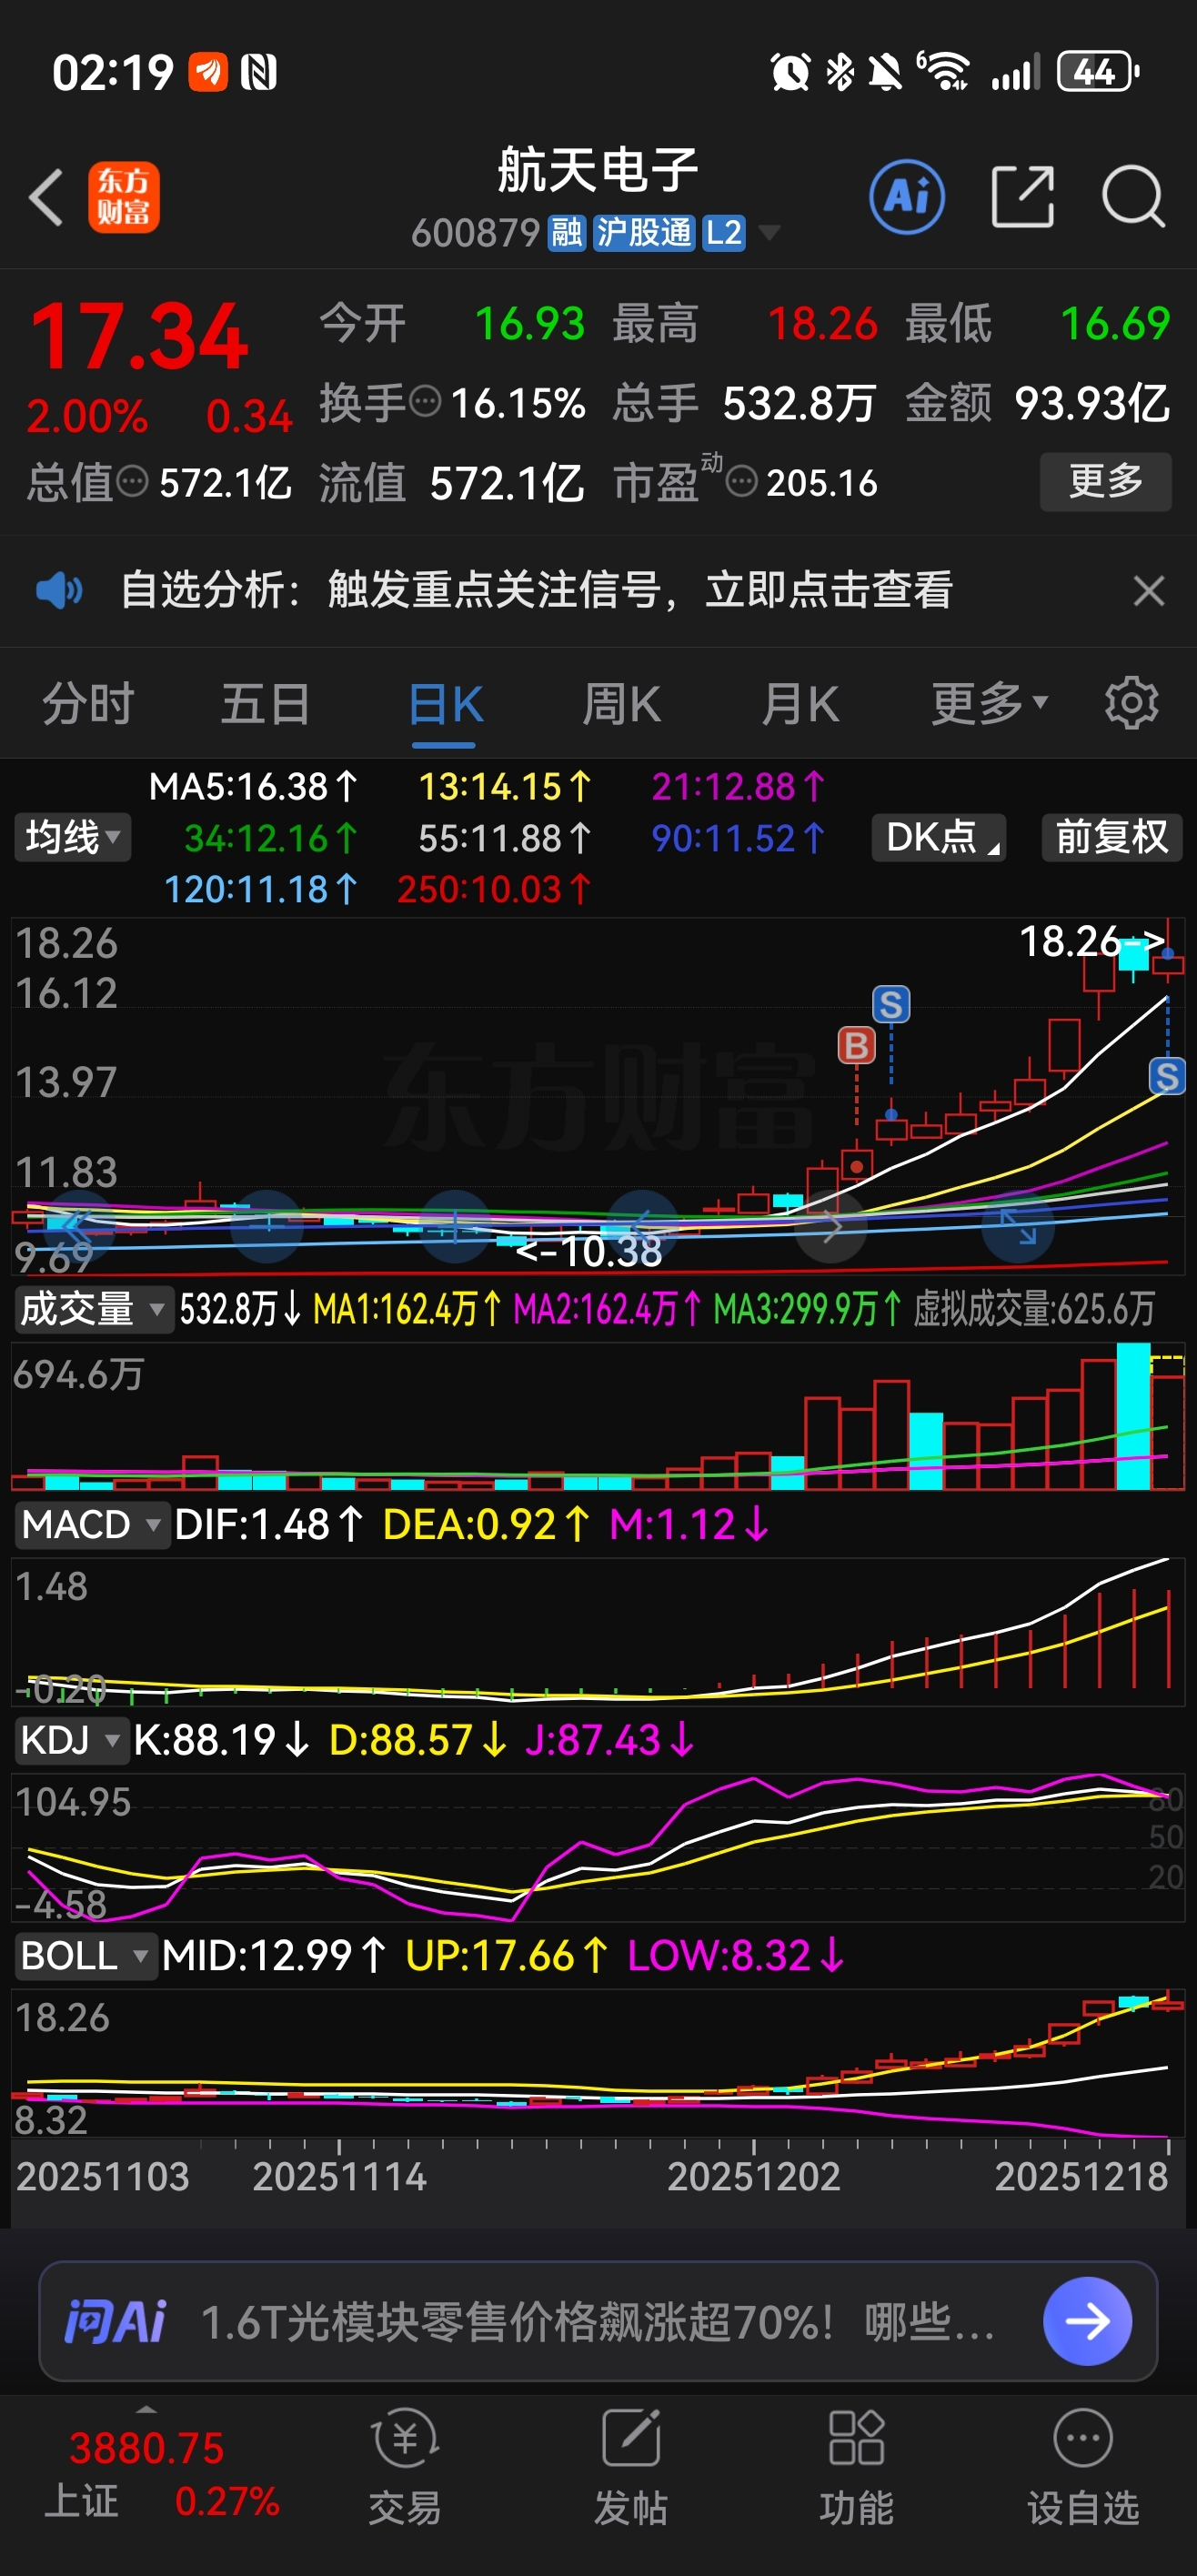Tap the 17.34 current price
Image resolution: width=1197 pixels, height=2576 pixels.
tap(139, 337)
